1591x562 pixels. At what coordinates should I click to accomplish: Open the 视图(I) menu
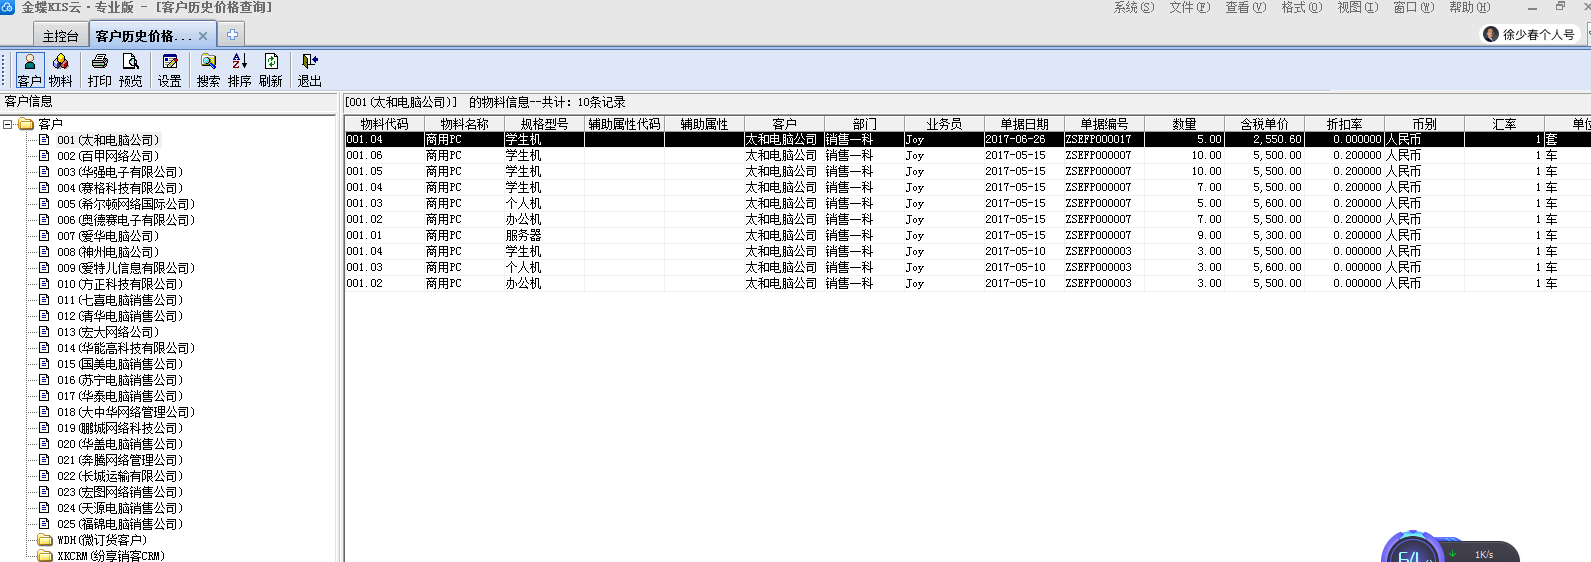coord(1358,7)
